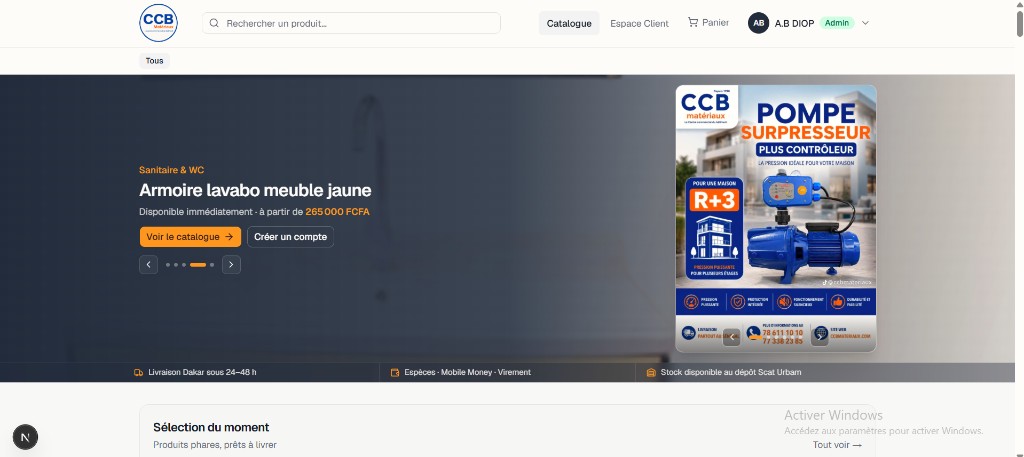Click the delivery truck icon
The width and height of the screenshot is (1024, 457).
pos(138,373)
